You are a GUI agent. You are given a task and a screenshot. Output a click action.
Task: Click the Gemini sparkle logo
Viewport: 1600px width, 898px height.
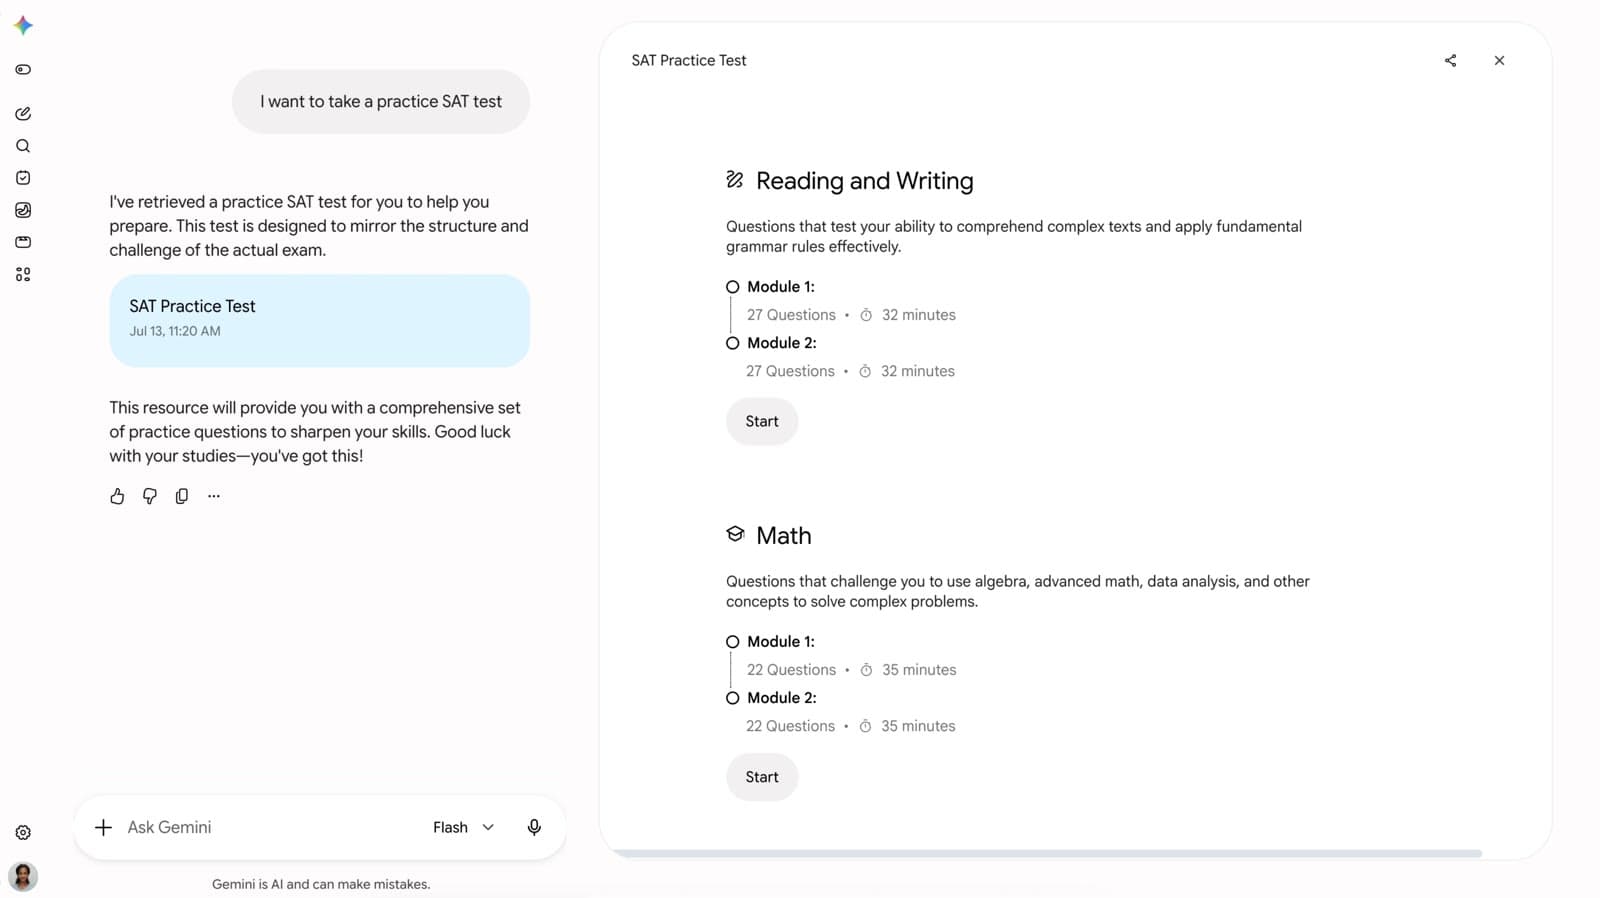[x=23, y=26]
